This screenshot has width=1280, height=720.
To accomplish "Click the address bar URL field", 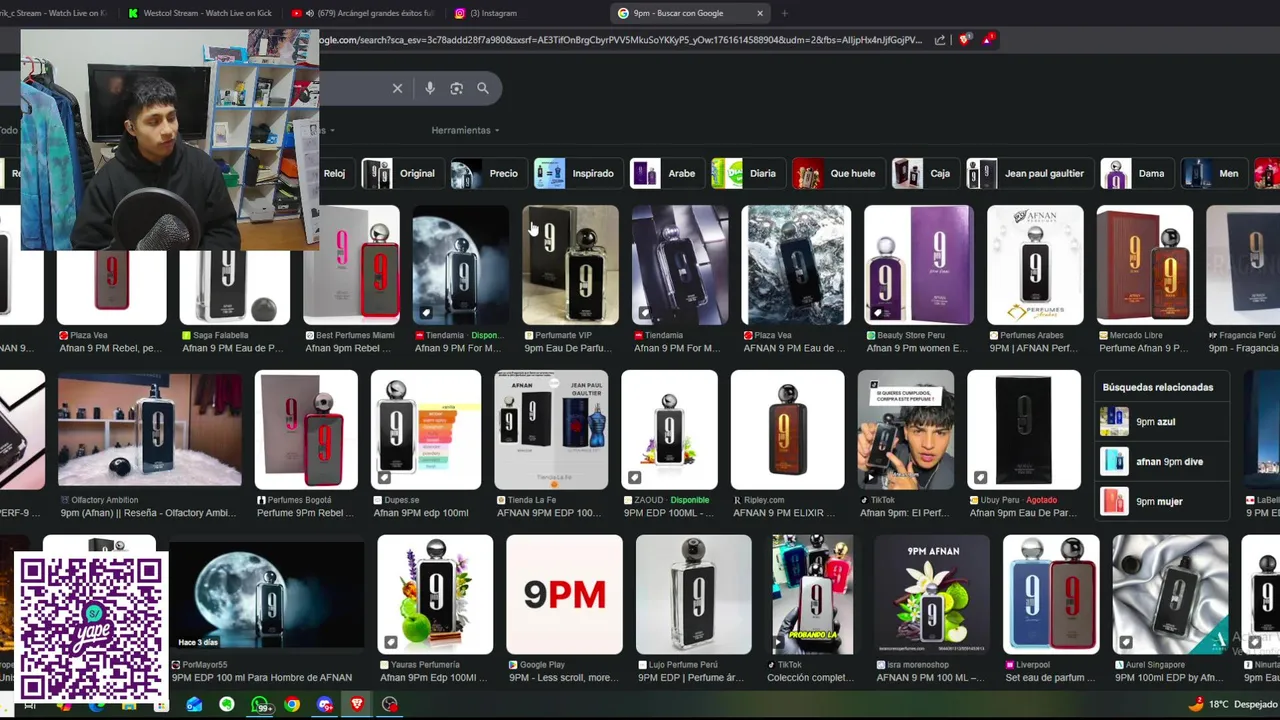I will 620,40.
